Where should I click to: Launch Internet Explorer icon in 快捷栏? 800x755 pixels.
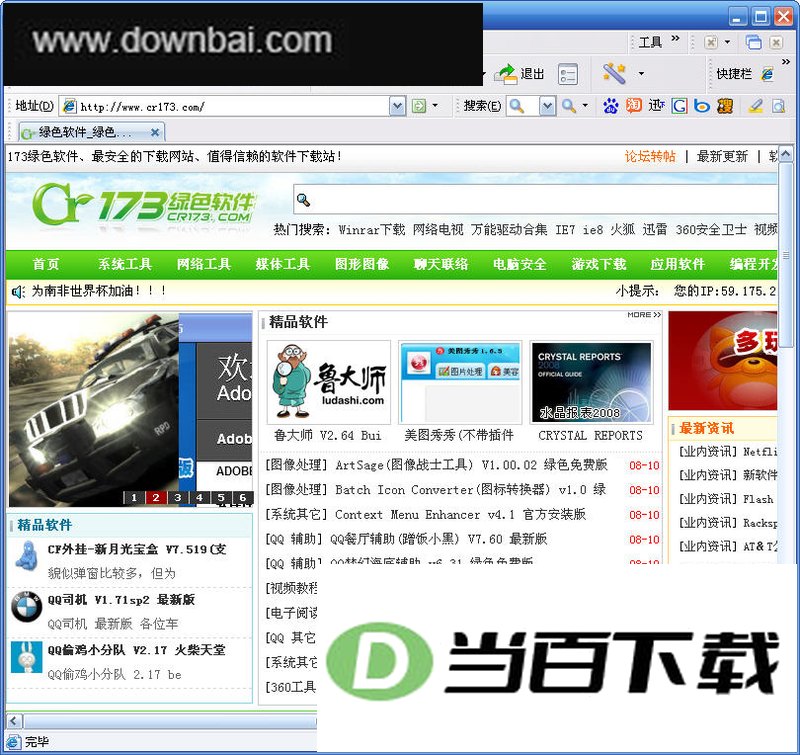tap(767, 74)
